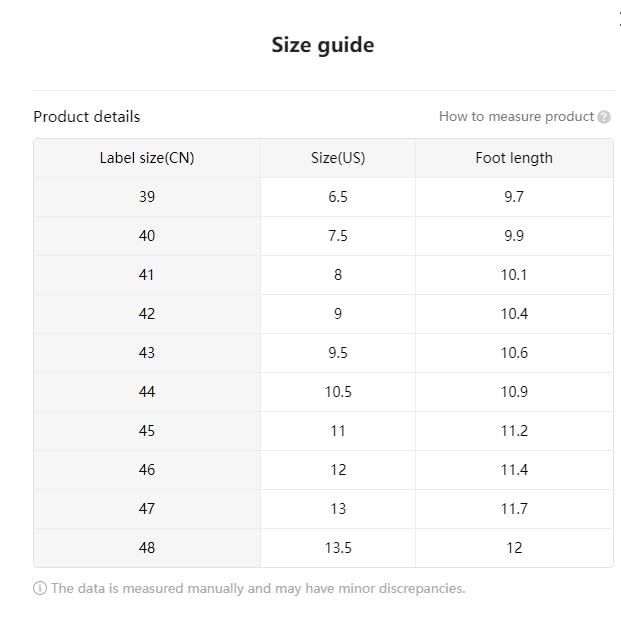Click the foot length 11.4 cell
This screenshot has width=621, height=619.
[514, 470]
